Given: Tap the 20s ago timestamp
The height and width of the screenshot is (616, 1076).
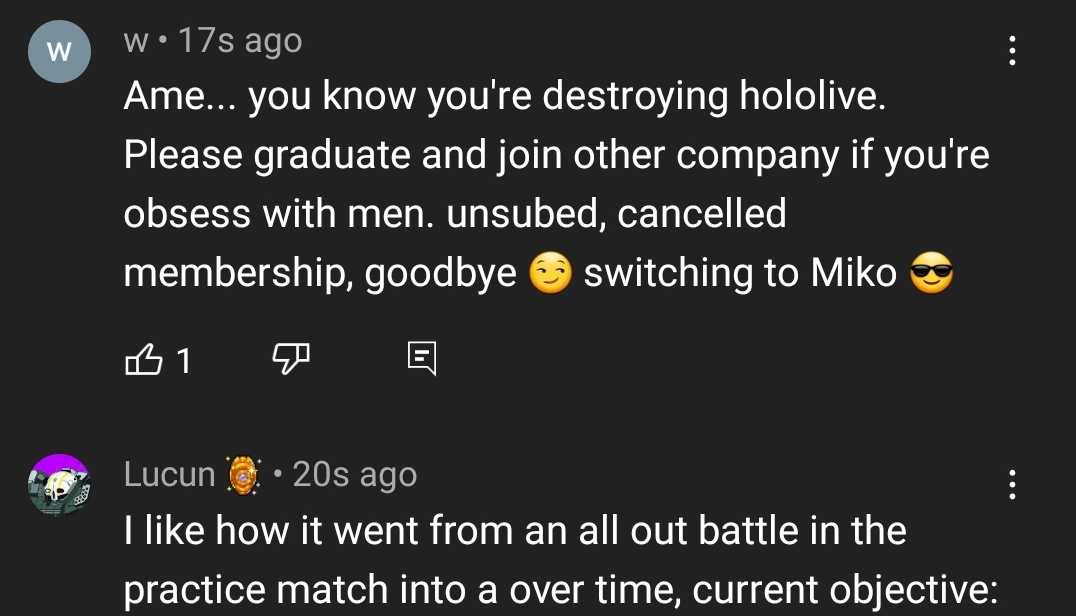Looking at the screenshot, I should click(355, 474).
